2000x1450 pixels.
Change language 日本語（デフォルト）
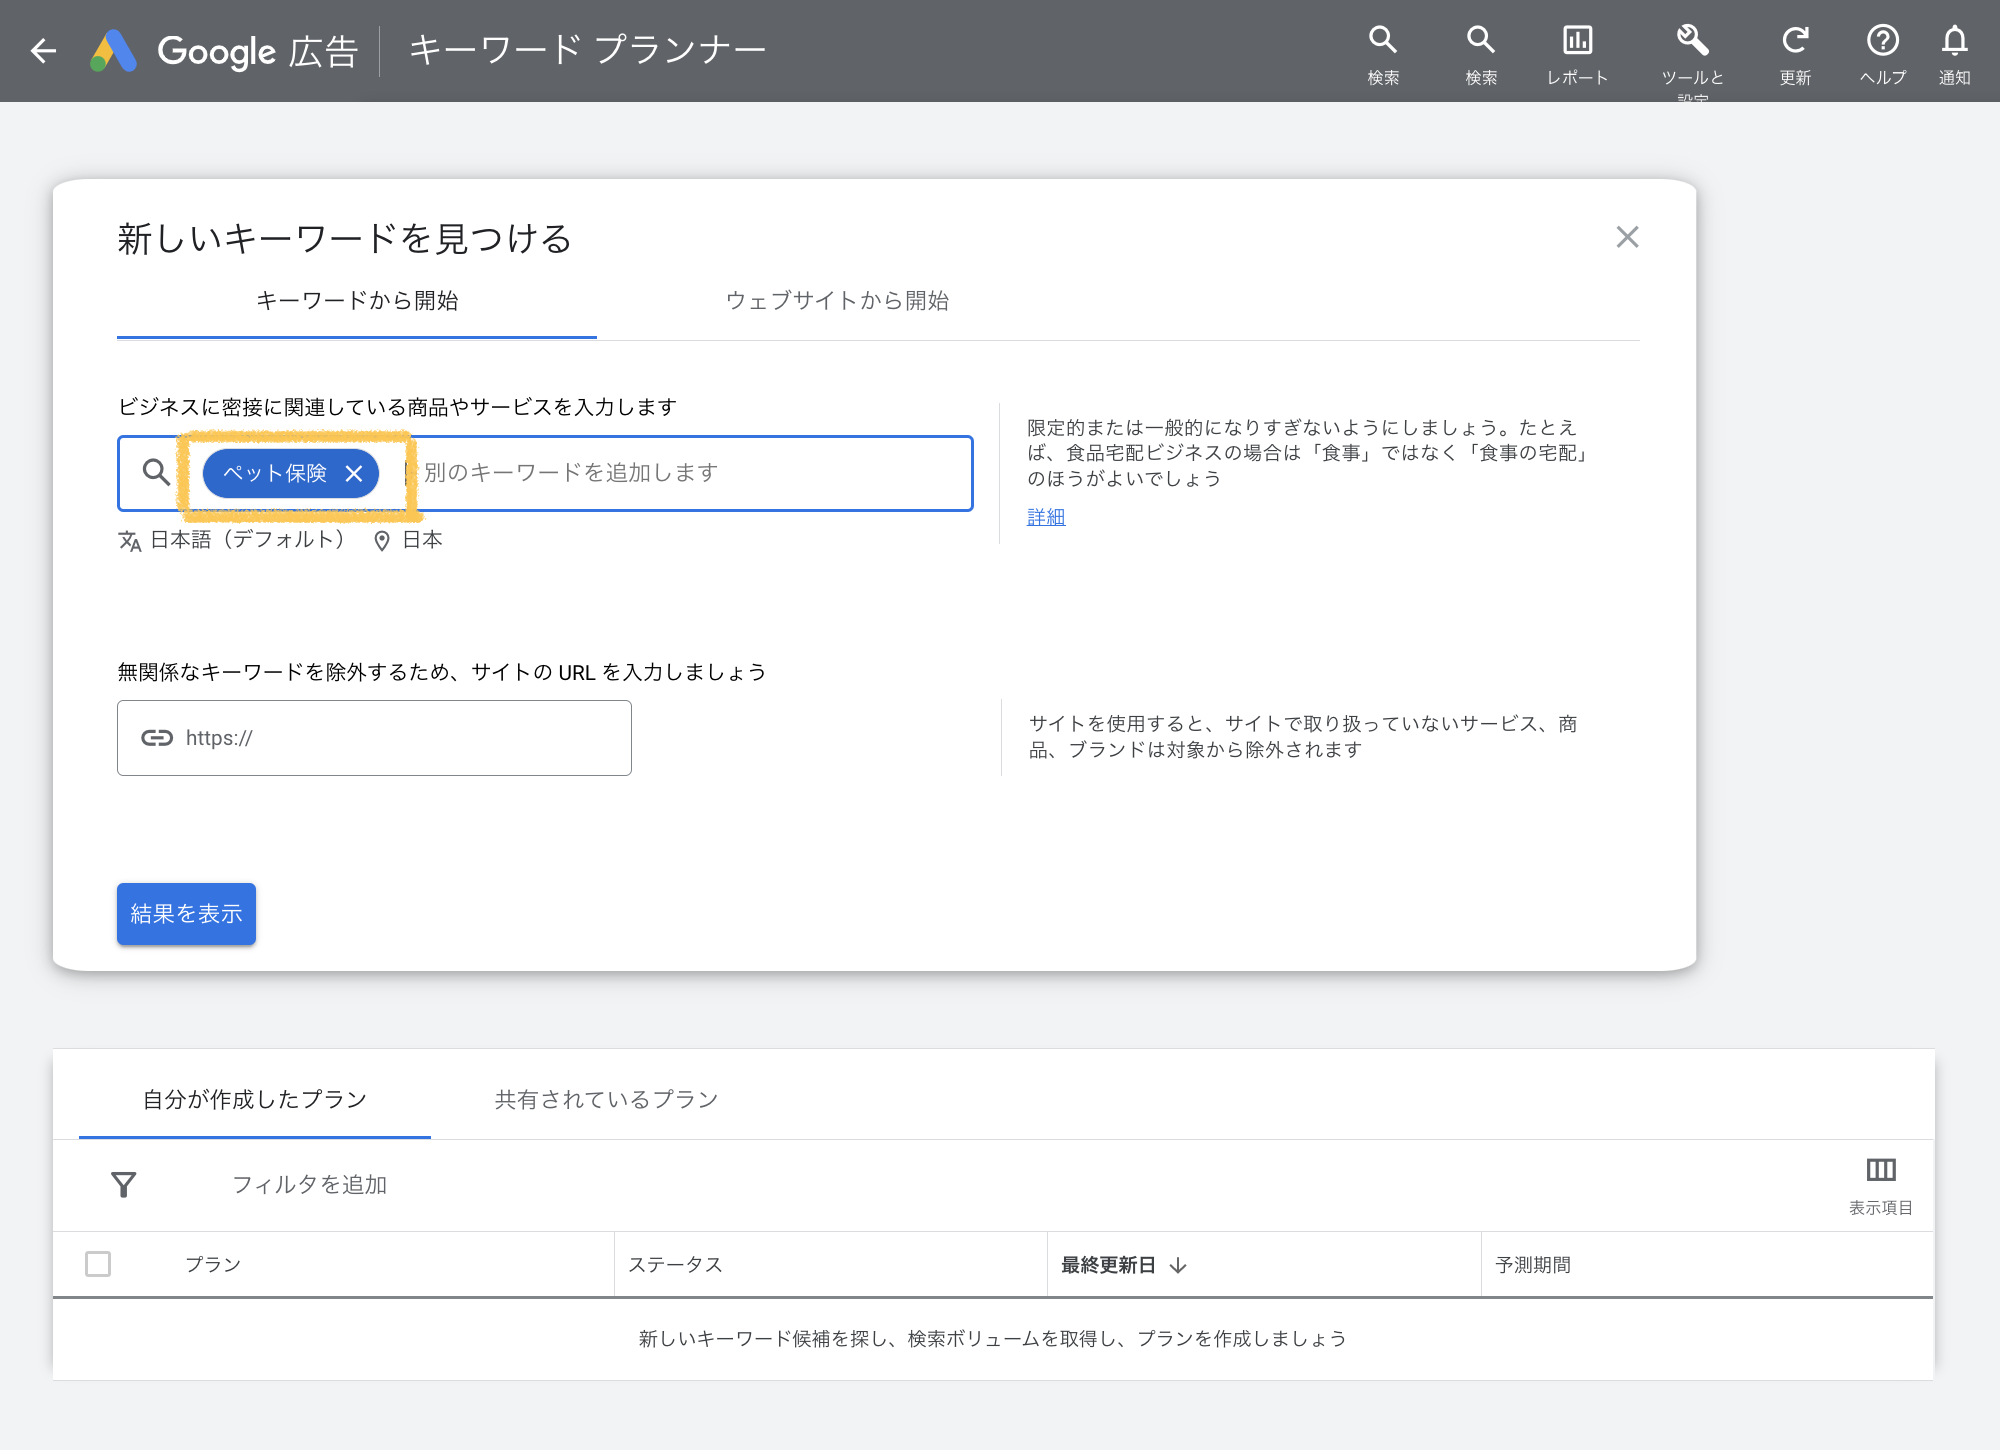pos(232,540)
